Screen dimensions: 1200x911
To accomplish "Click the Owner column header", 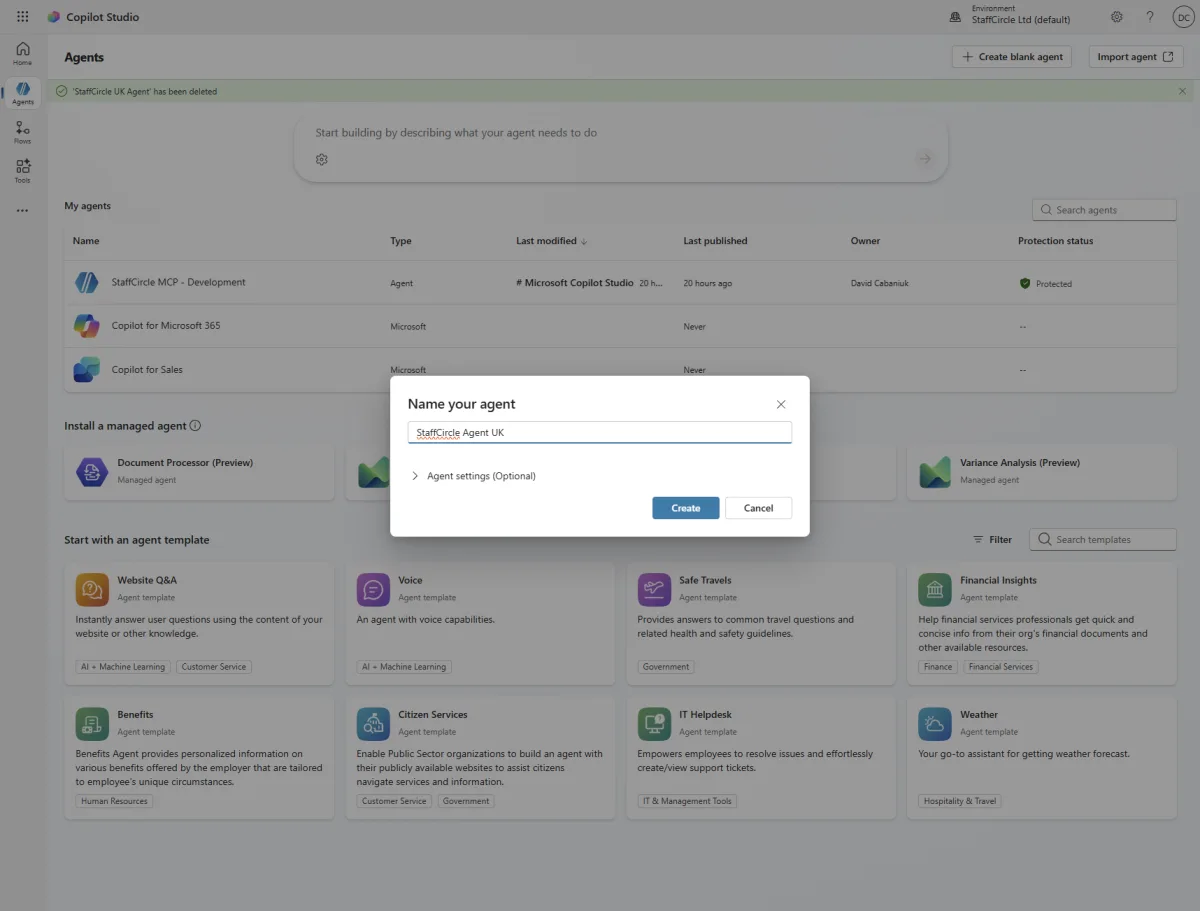I will pyautogui.click(x=865, y=241).
